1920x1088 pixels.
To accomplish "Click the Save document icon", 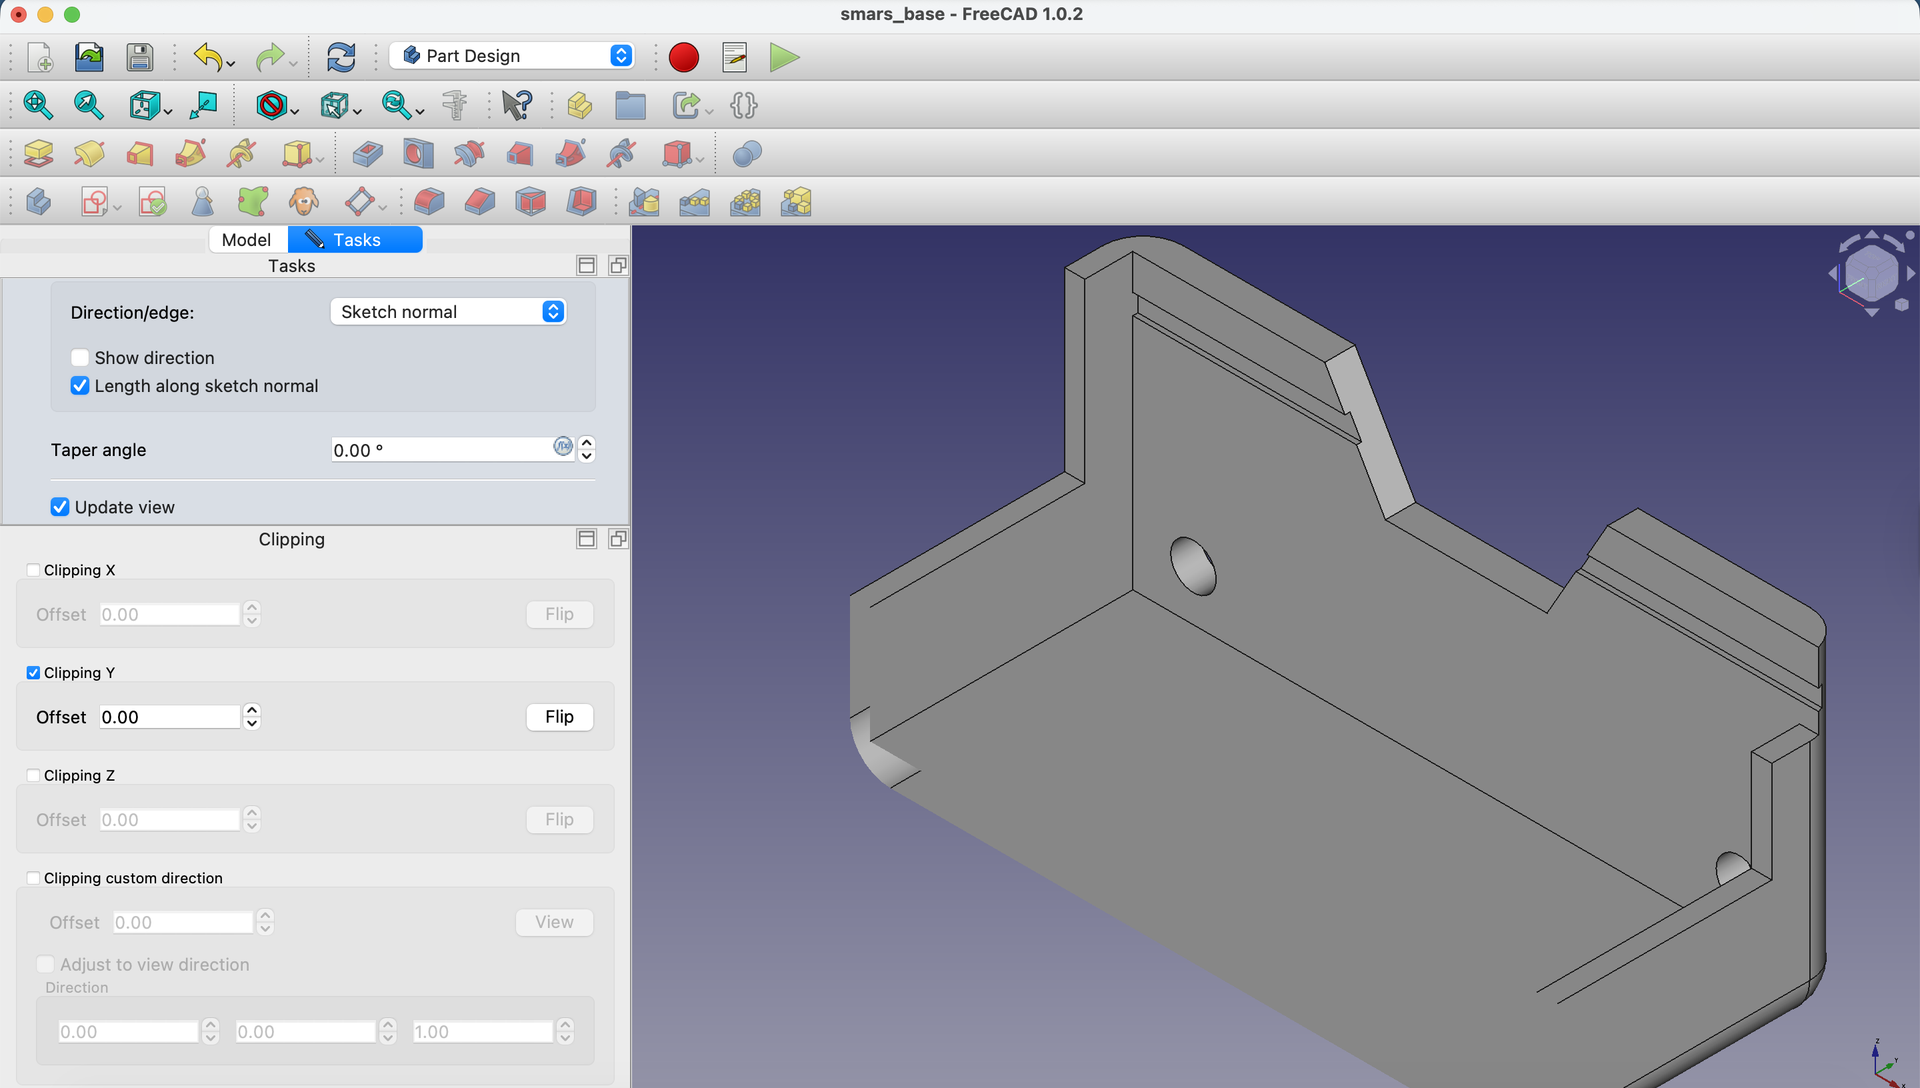I will tap(140, 57).
